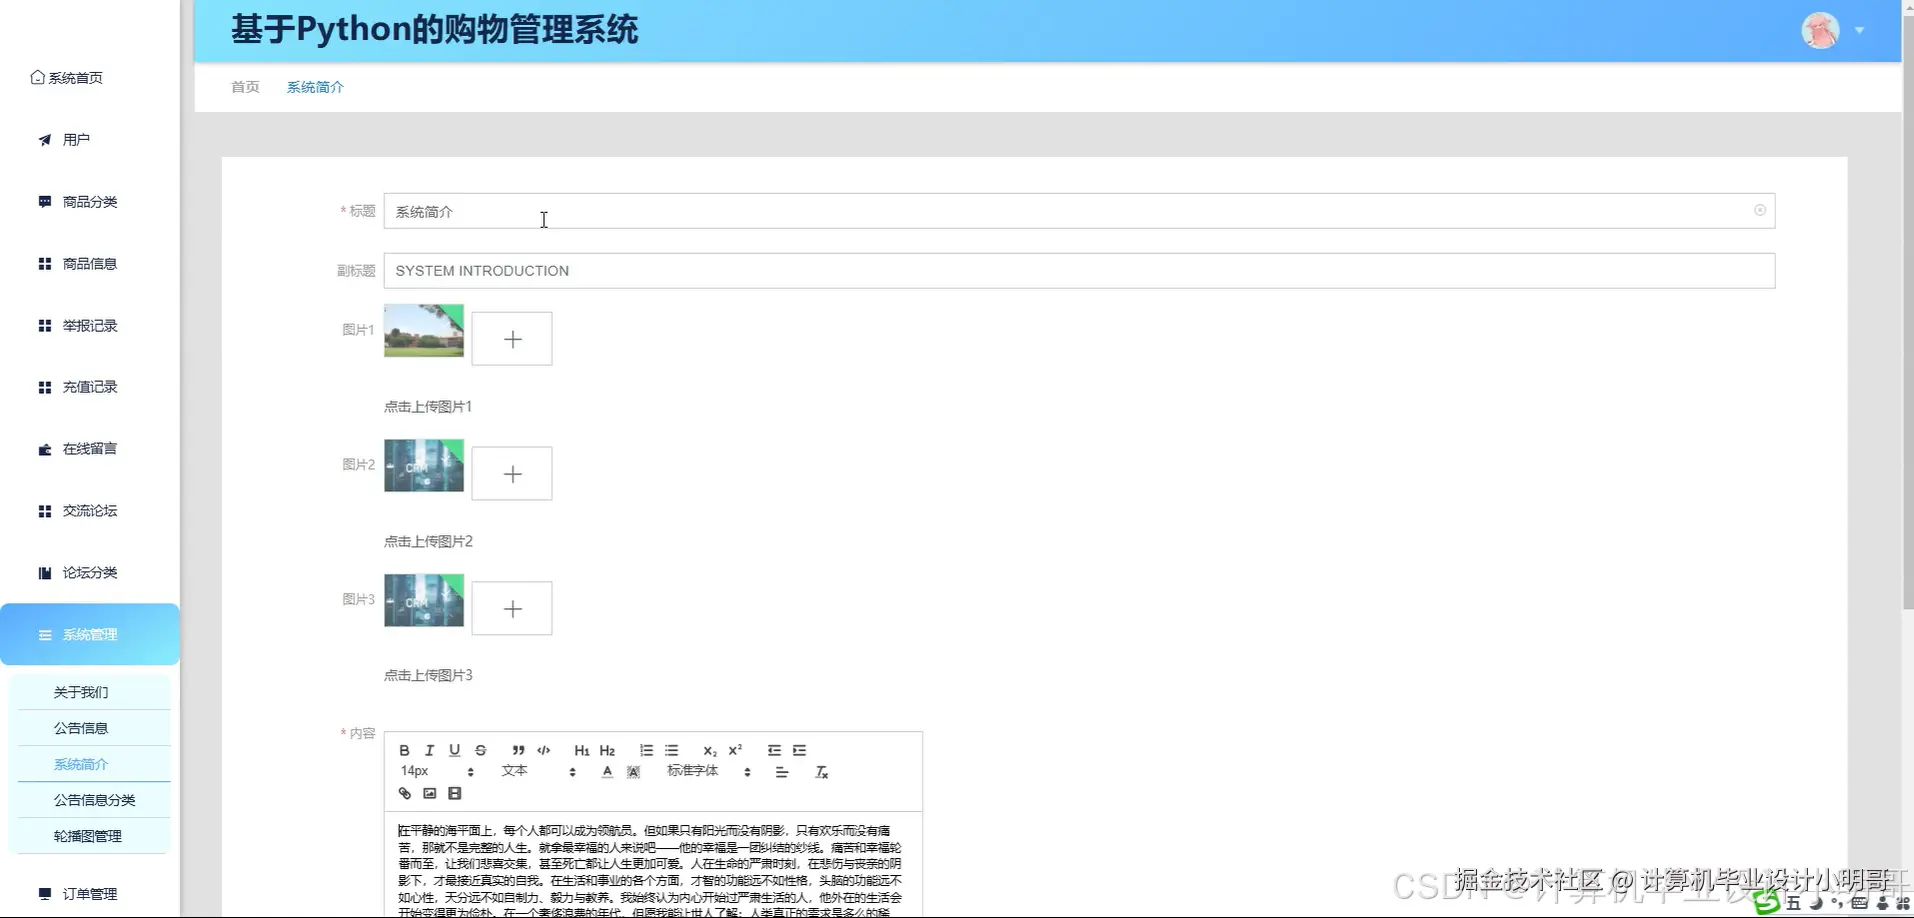Apply H1 heading style in the editor
The width and height of the screenshot is (1914, 918).
pyautogui.click(x=581, y=750)
